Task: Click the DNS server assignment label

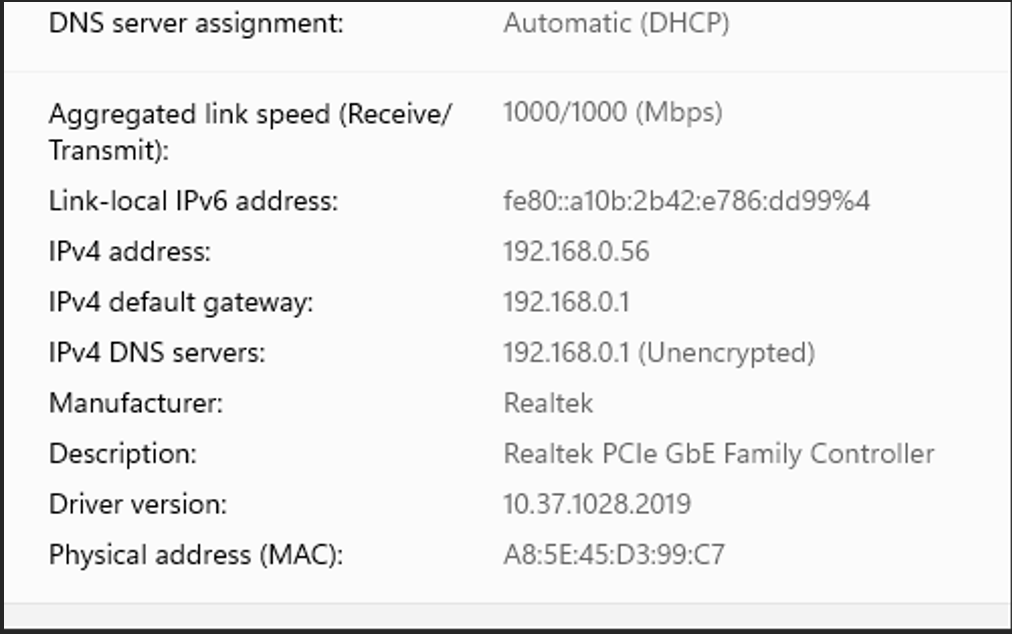Action: click(x=196, y=24)
